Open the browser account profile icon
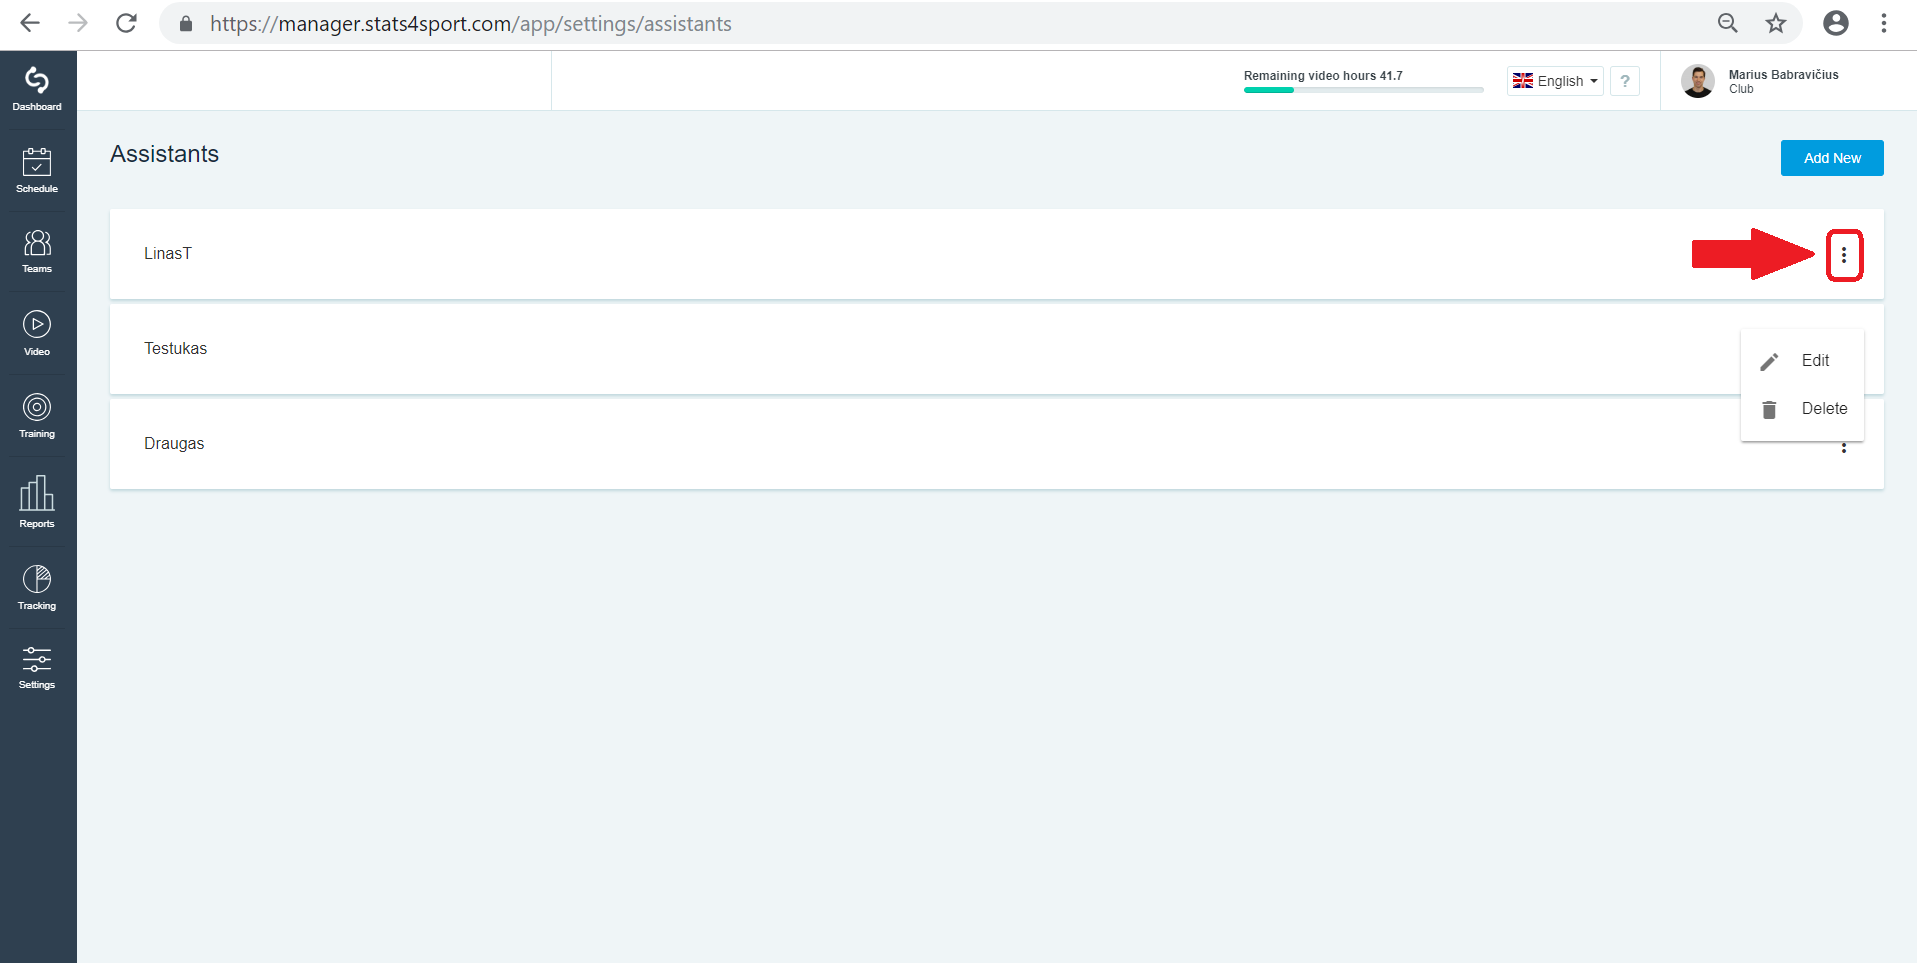The width and height of the screenshot is (1917, 963). (x=1836, y=23)
